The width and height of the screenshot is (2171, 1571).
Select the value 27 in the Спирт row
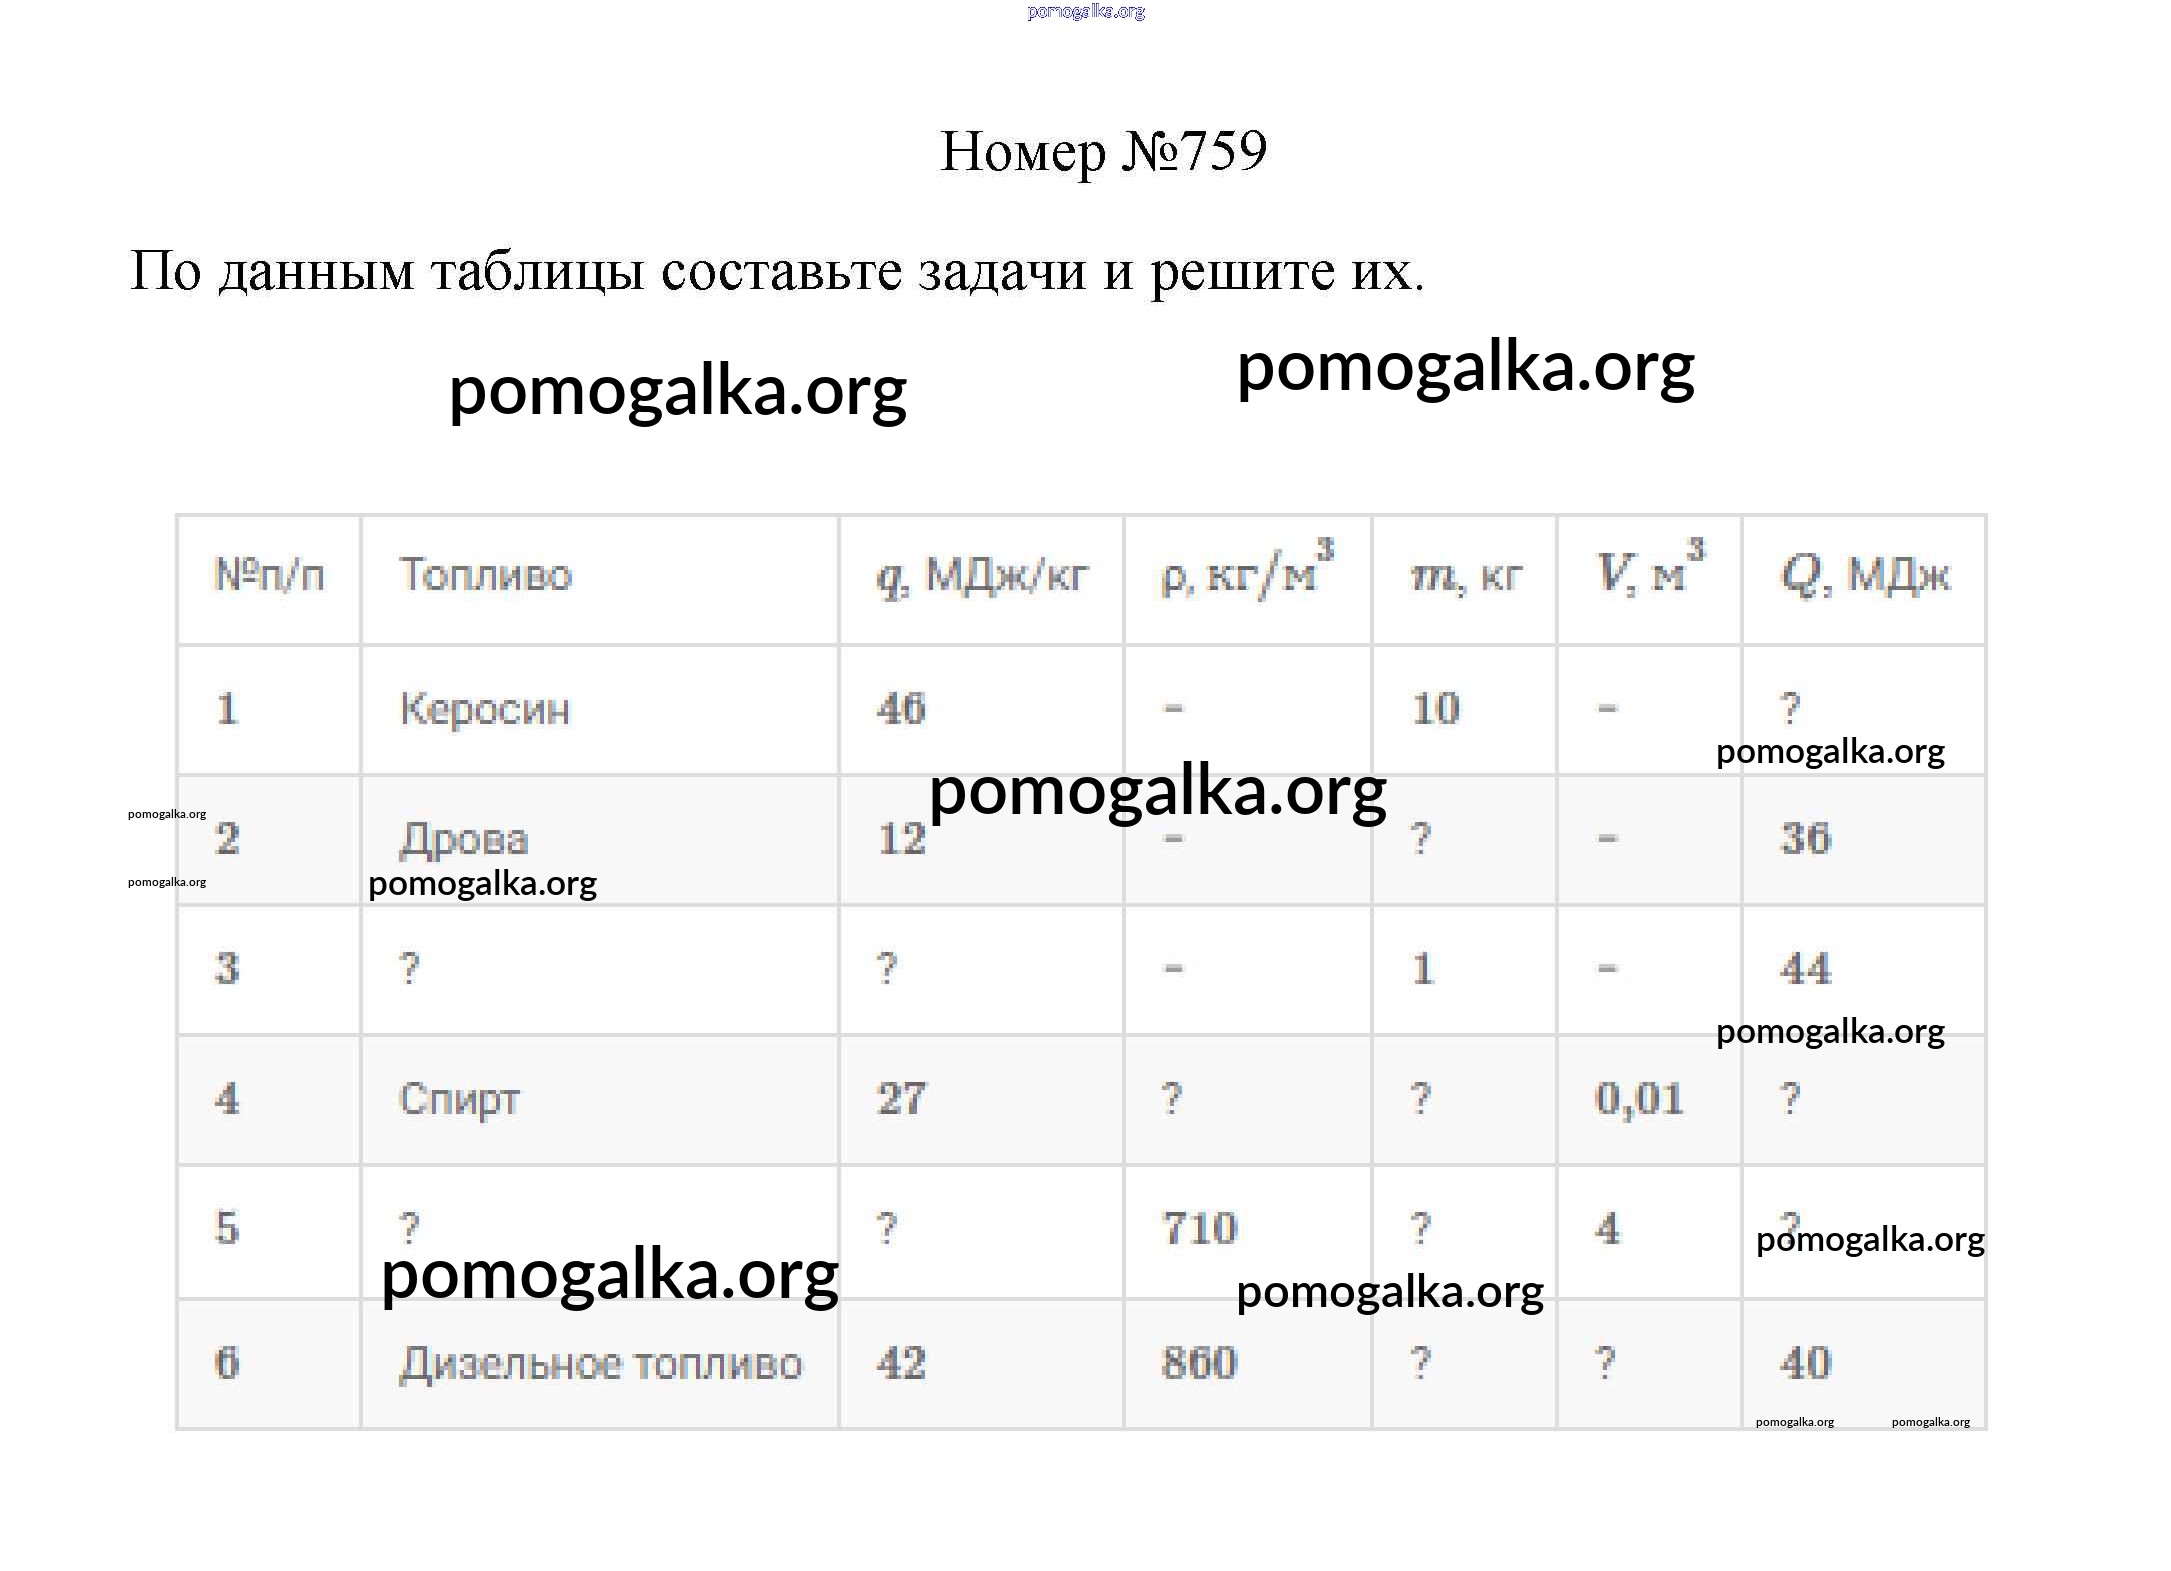pos(901,1099)
